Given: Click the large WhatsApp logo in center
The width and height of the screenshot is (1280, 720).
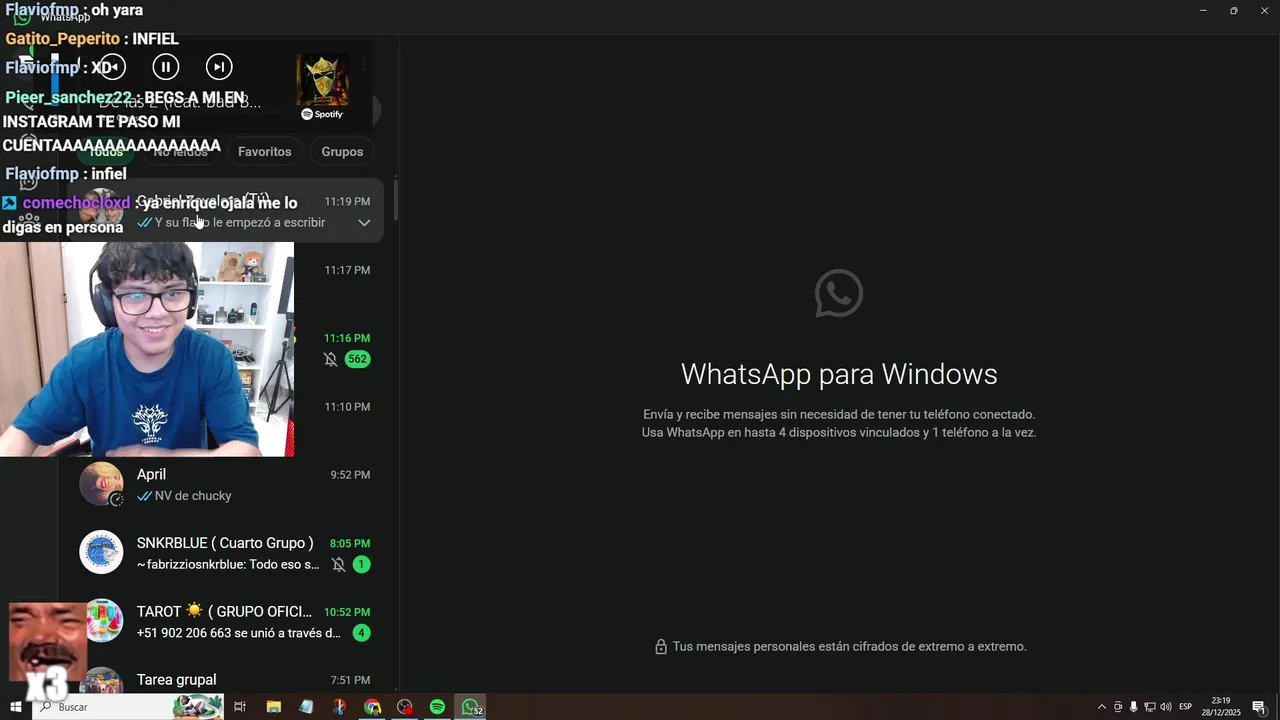Looking at the screenshot, I should click(x=839, y=293).
